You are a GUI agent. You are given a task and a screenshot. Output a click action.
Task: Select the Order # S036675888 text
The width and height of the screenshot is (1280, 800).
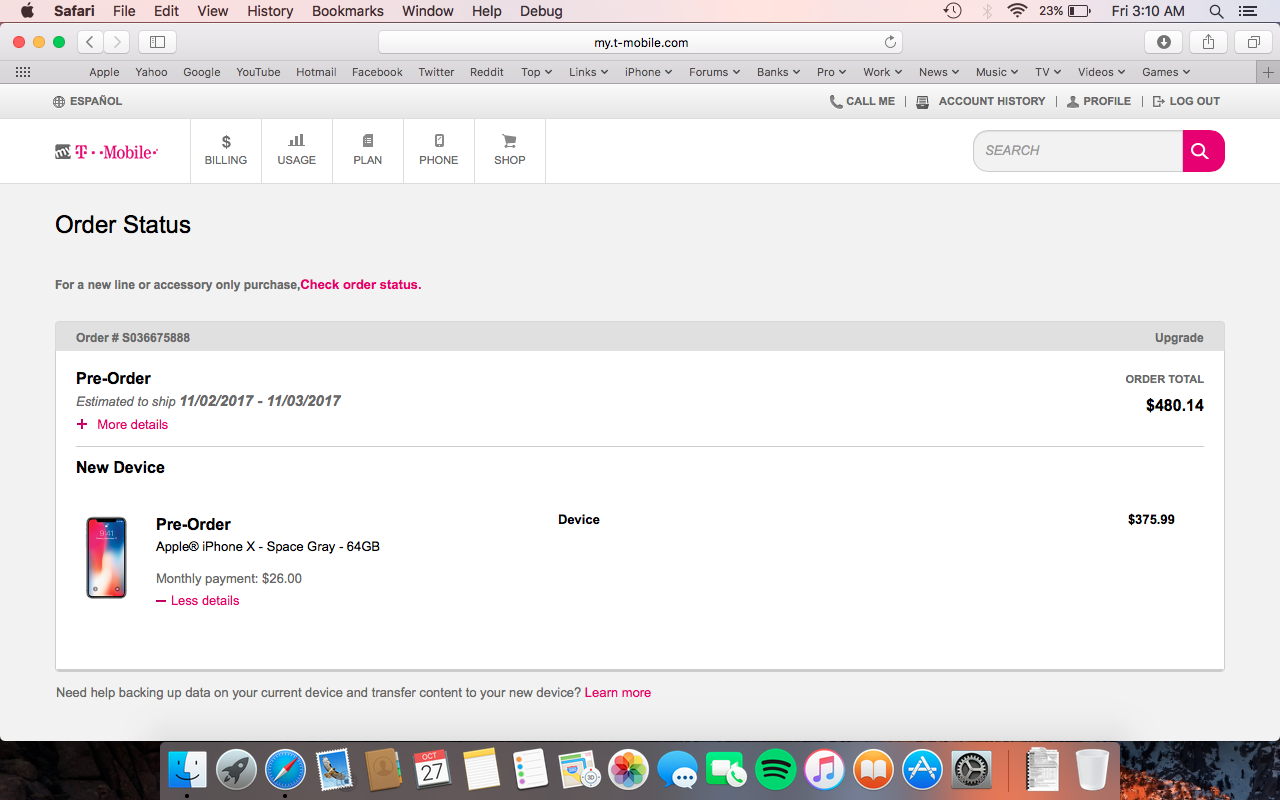coord(133,338)
